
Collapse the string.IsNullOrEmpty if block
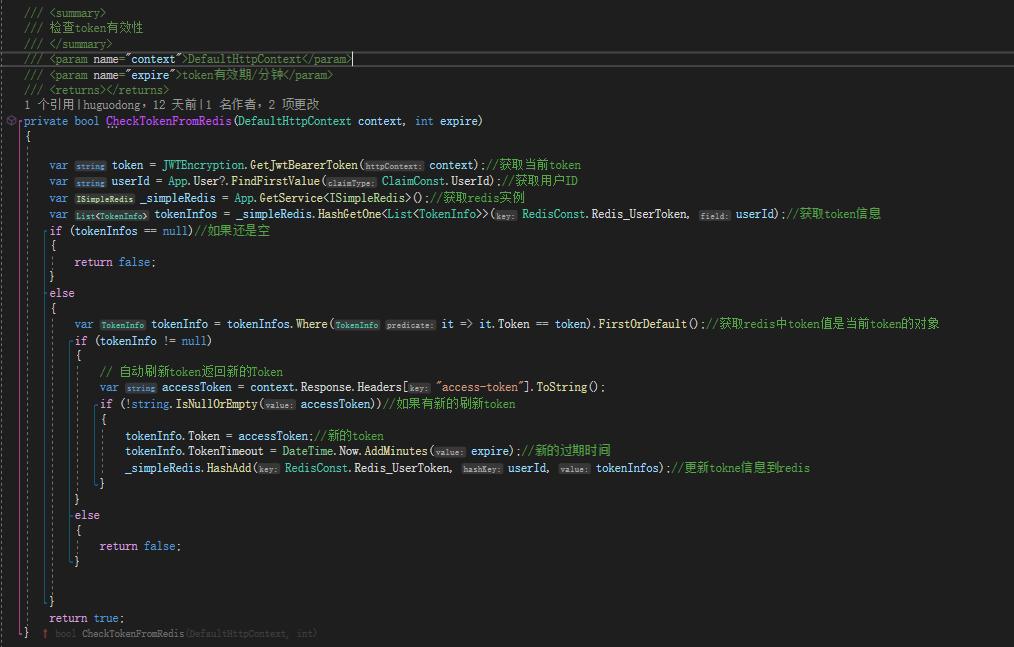click(96, 404)
